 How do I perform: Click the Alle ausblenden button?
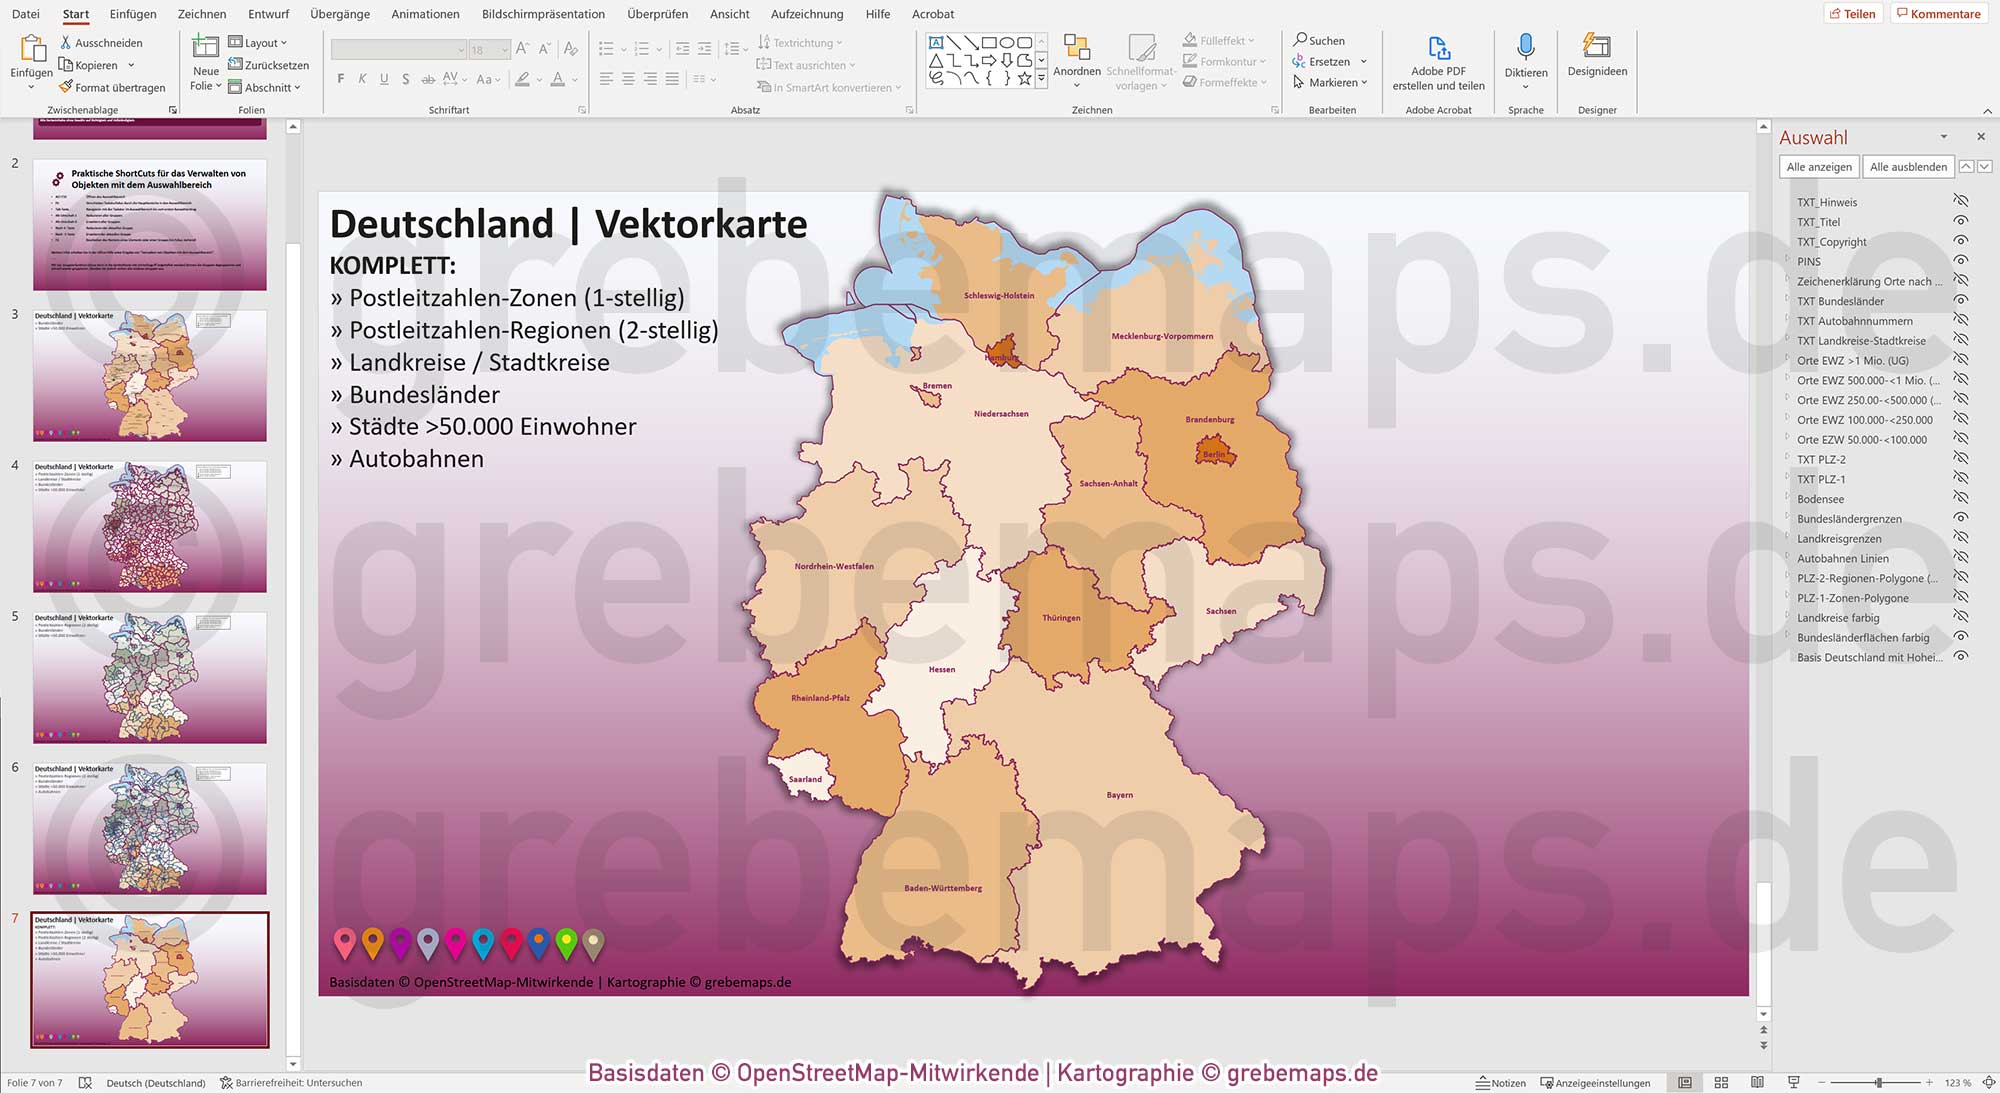click(x=1907, y=166)
